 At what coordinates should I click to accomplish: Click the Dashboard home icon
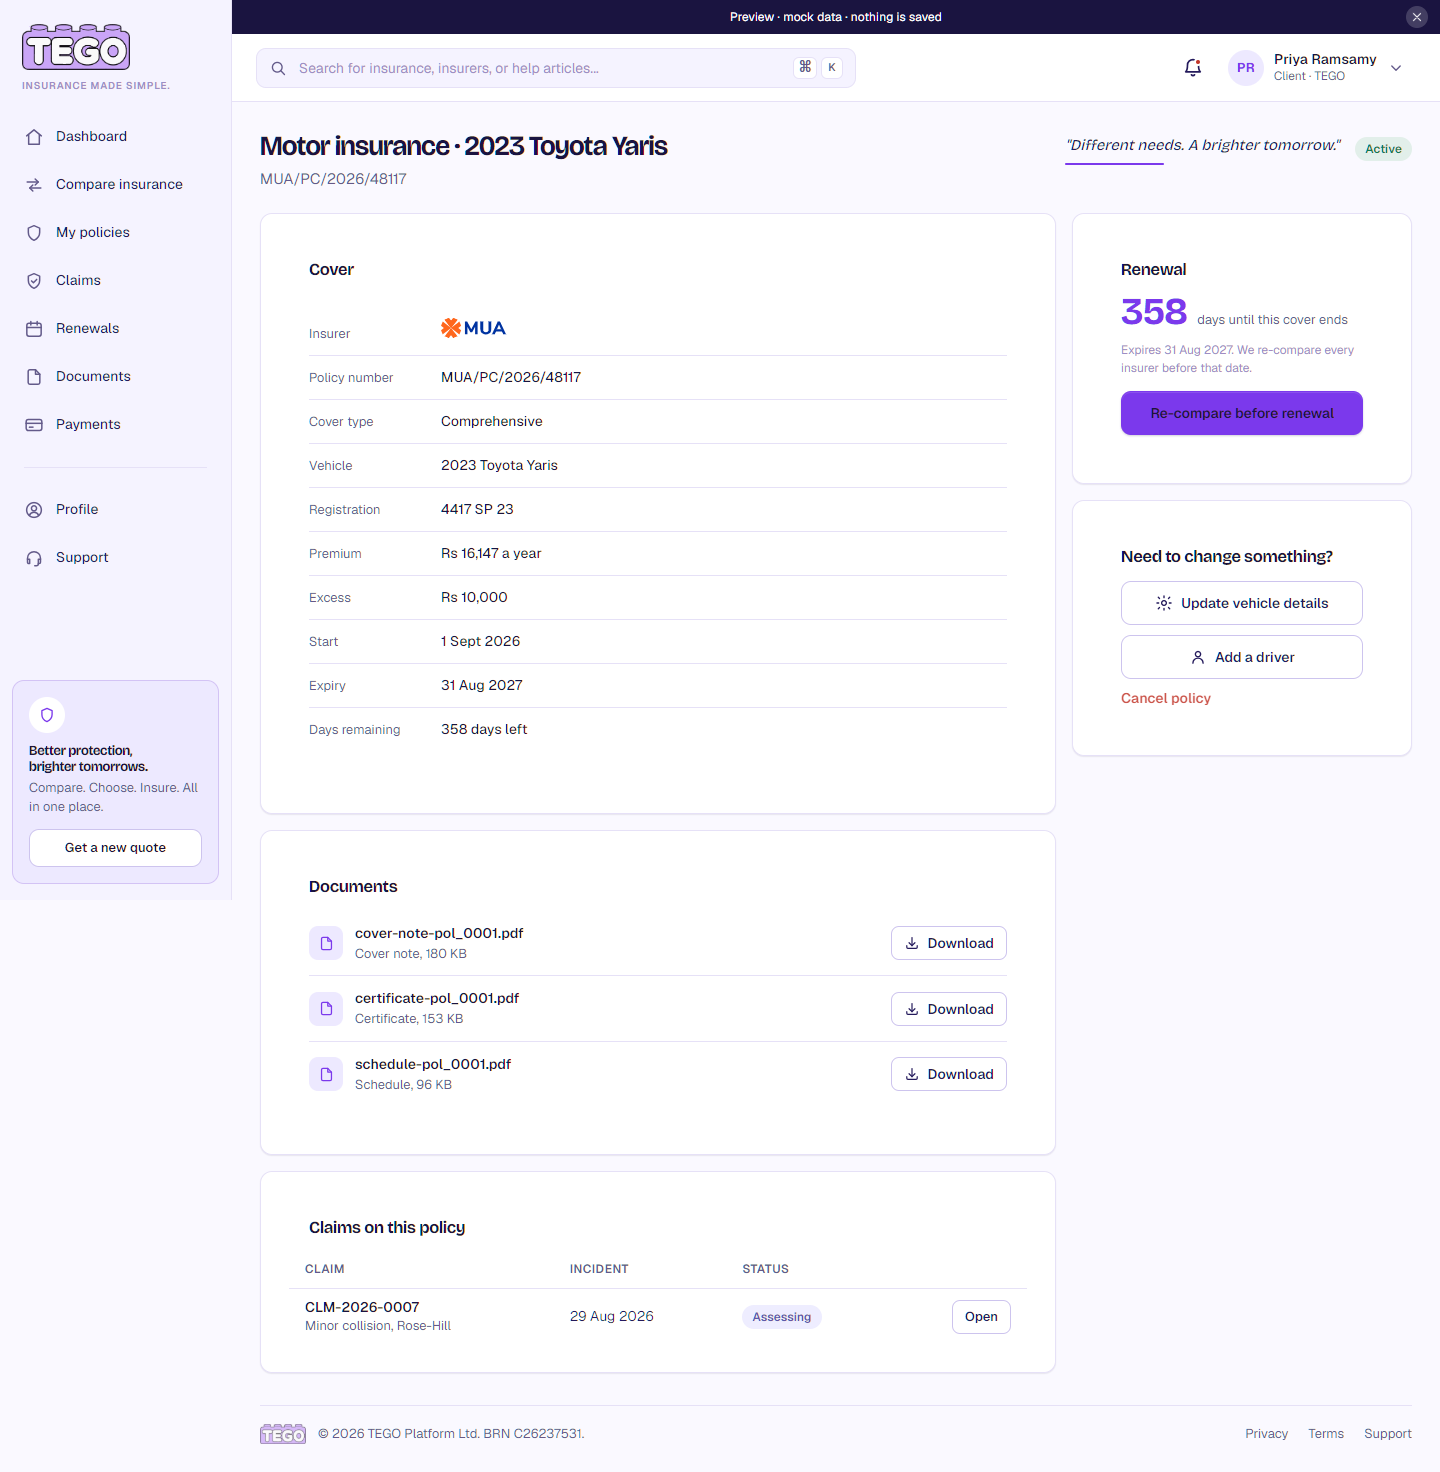pyautogui.click(x=34, y=137)
